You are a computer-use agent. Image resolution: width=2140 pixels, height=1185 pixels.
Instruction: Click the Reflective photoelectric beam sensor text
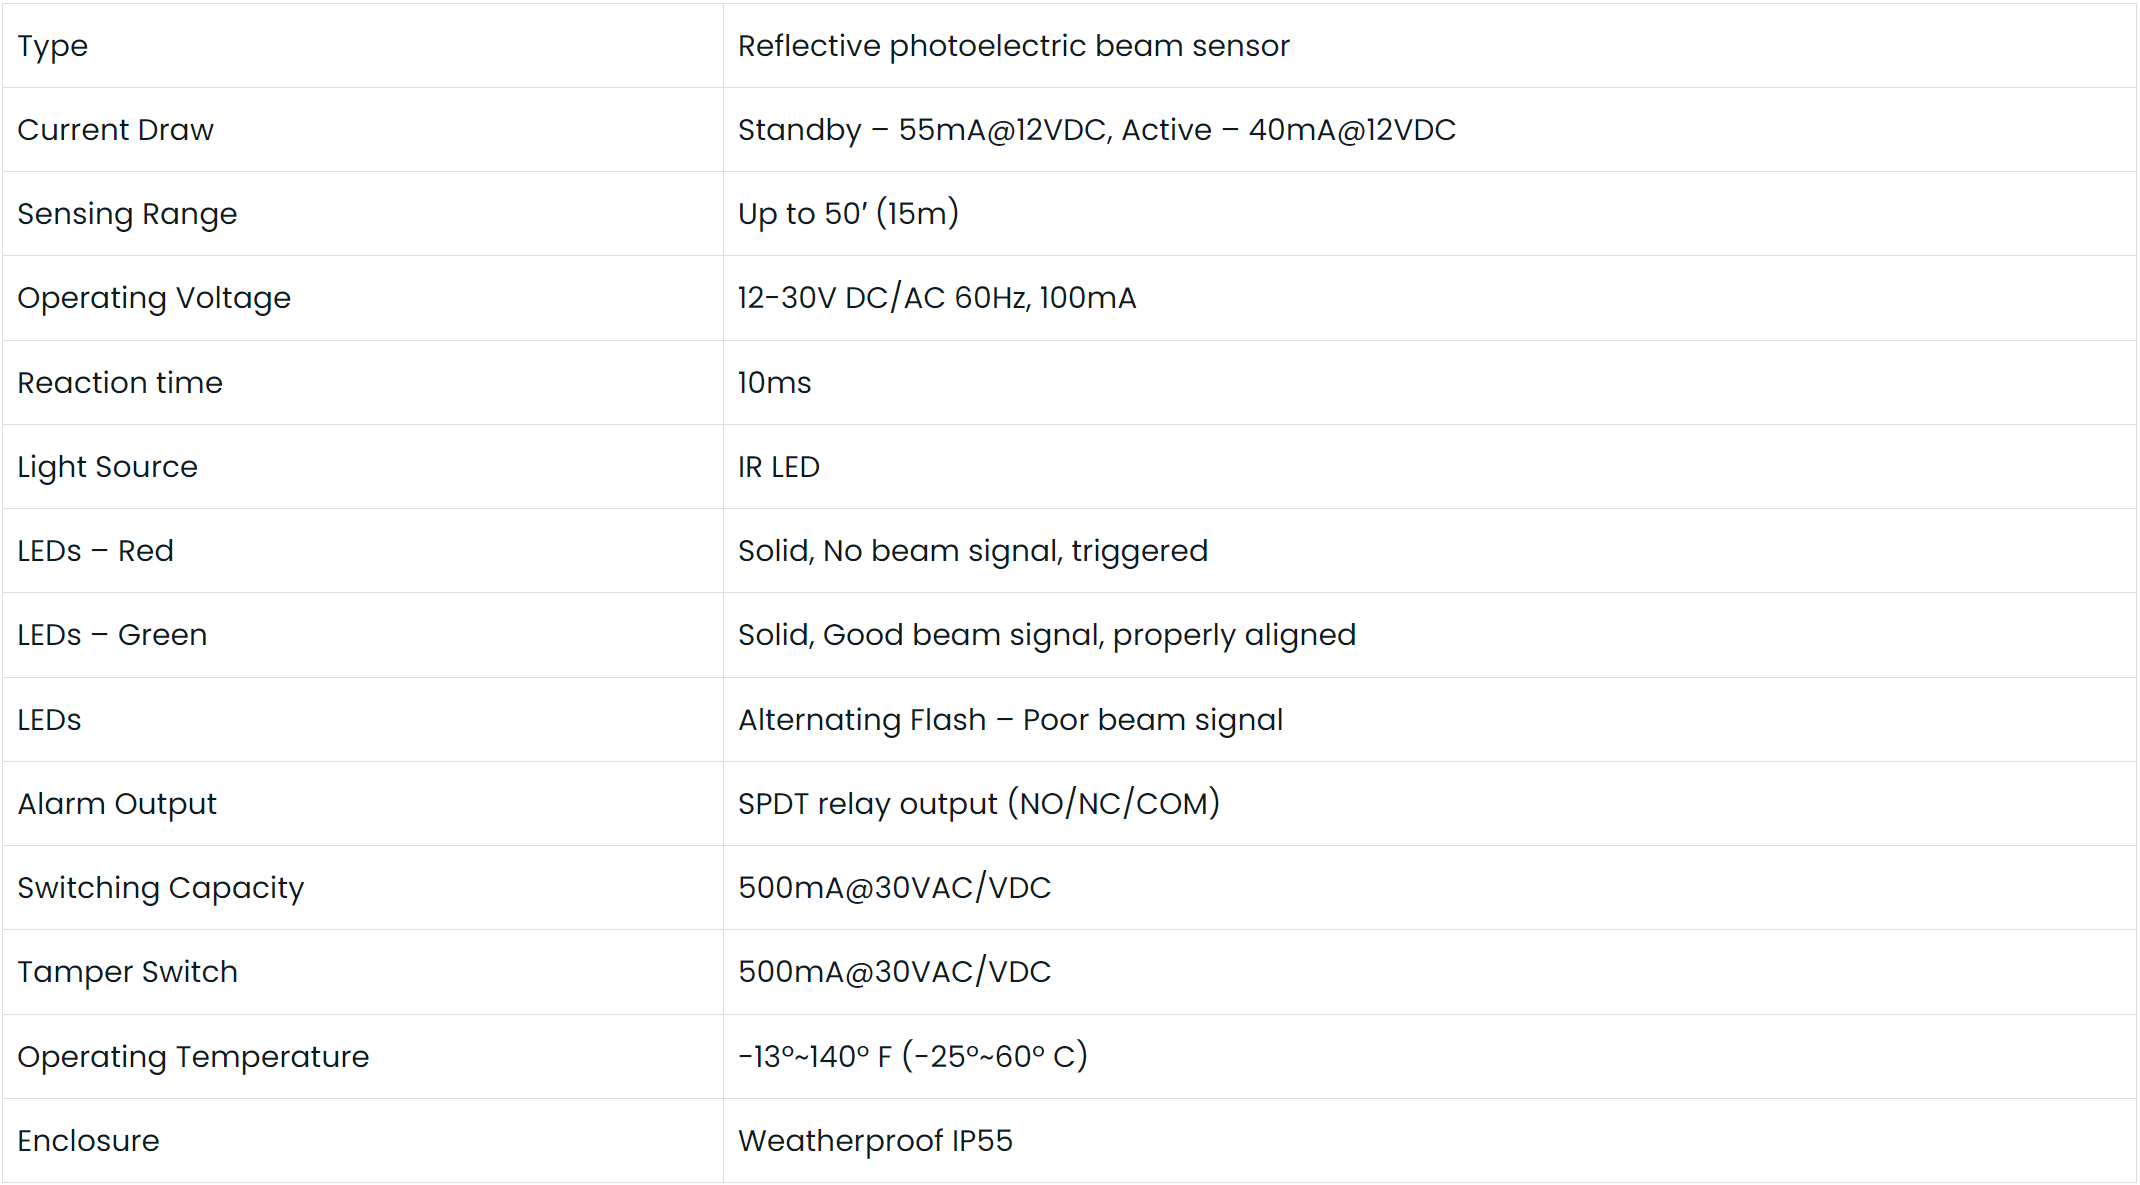(x=1013, y=46)
